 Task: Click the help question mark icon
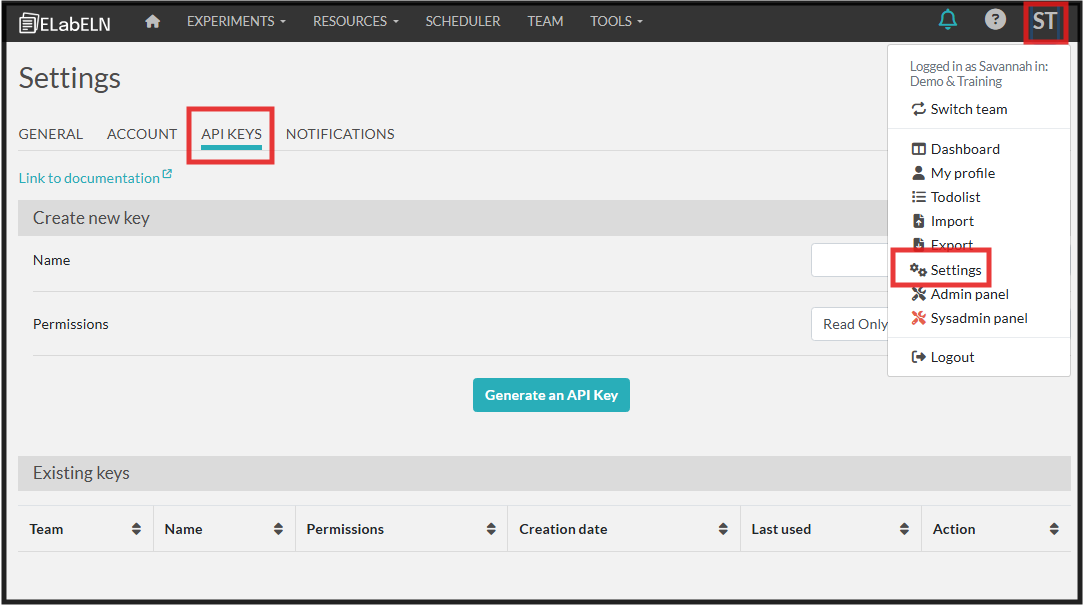[995, 20]
